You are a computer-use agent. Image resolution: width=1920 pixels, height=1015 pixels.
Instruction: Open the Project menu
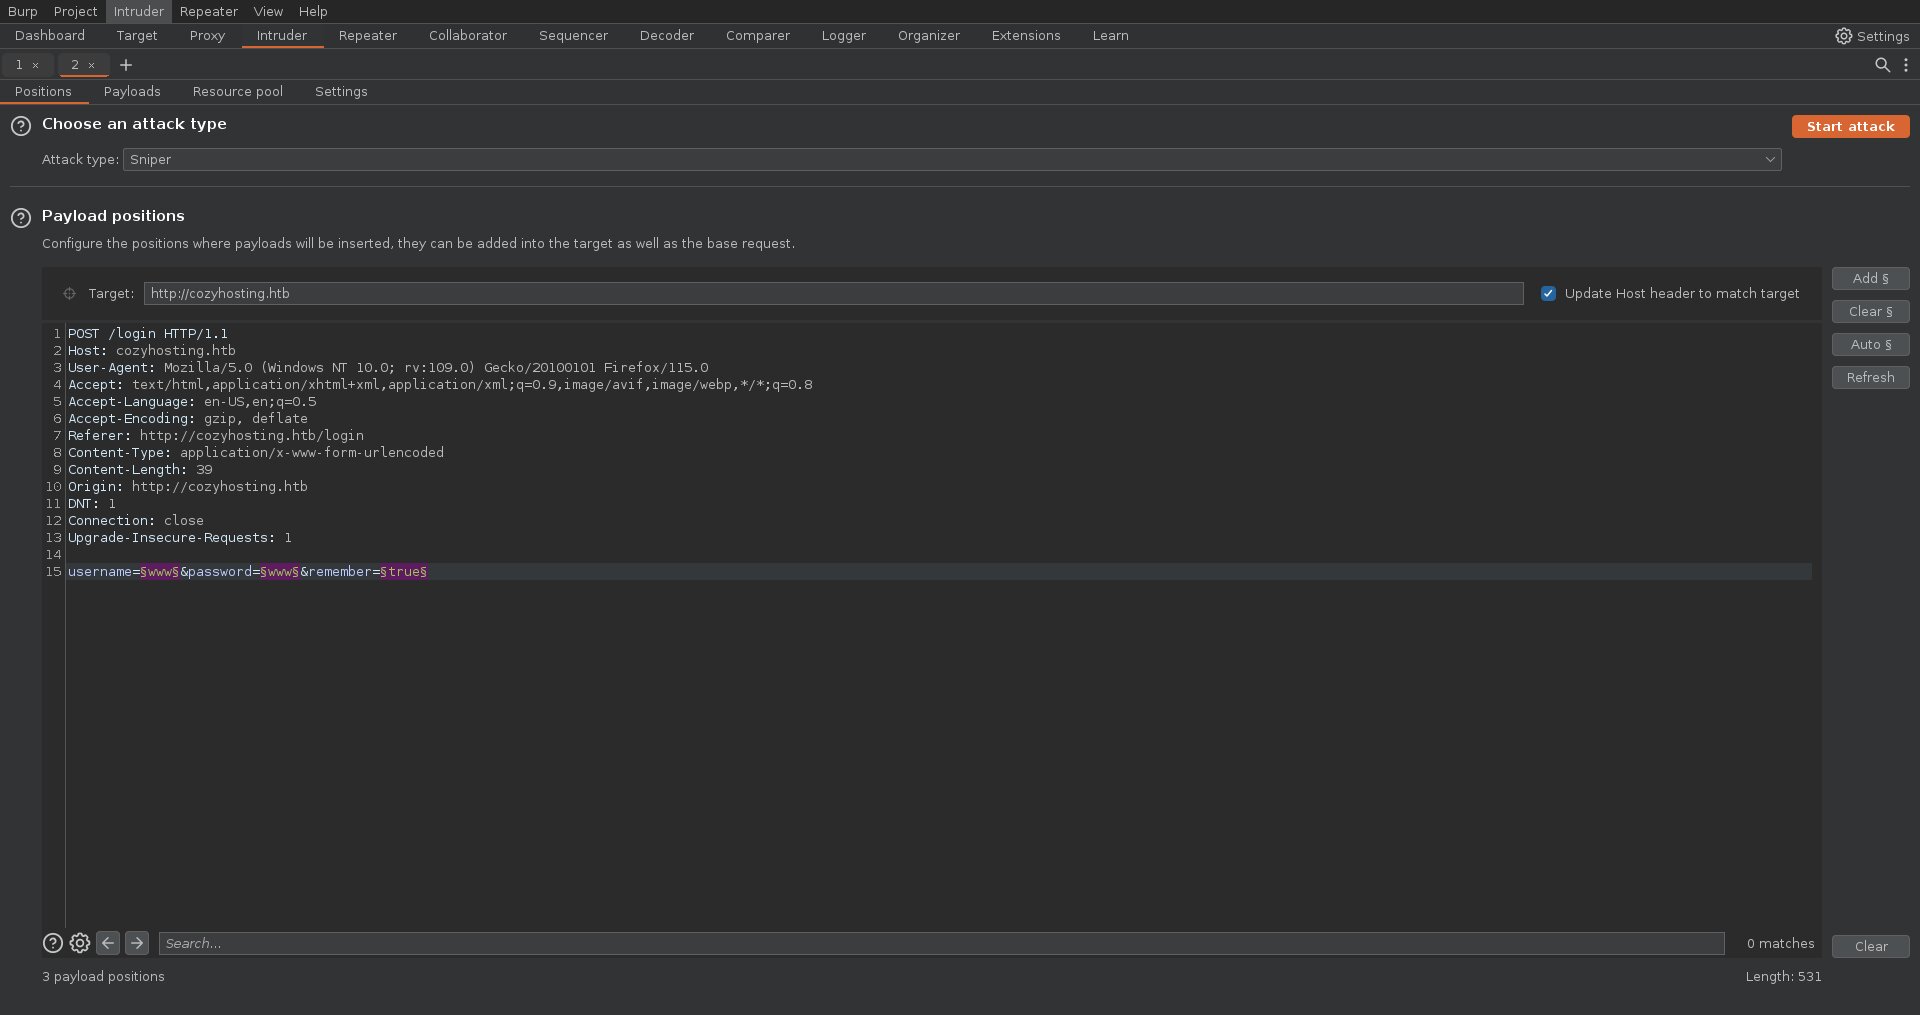[x=76, y=11]
